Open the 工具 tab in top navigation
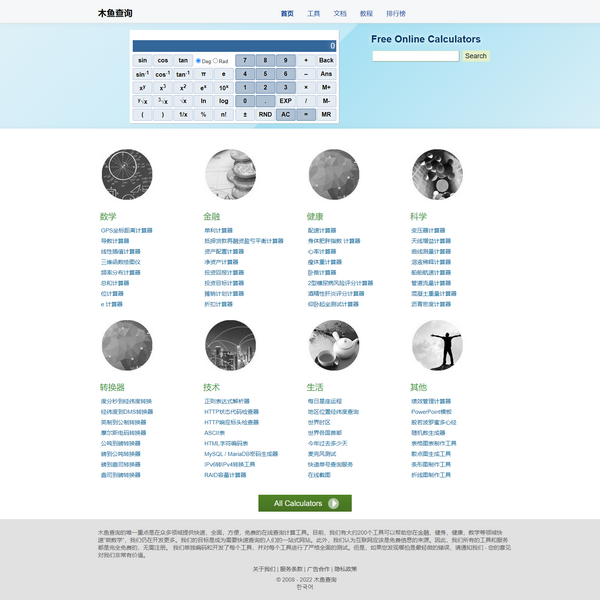 point(314,14)
